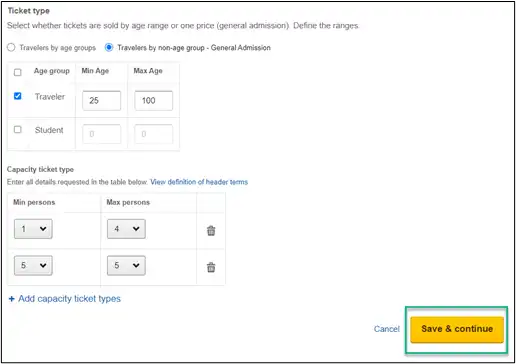Open first row Min persons dropdown
The image size is (516, 364).
coord(33,229)
